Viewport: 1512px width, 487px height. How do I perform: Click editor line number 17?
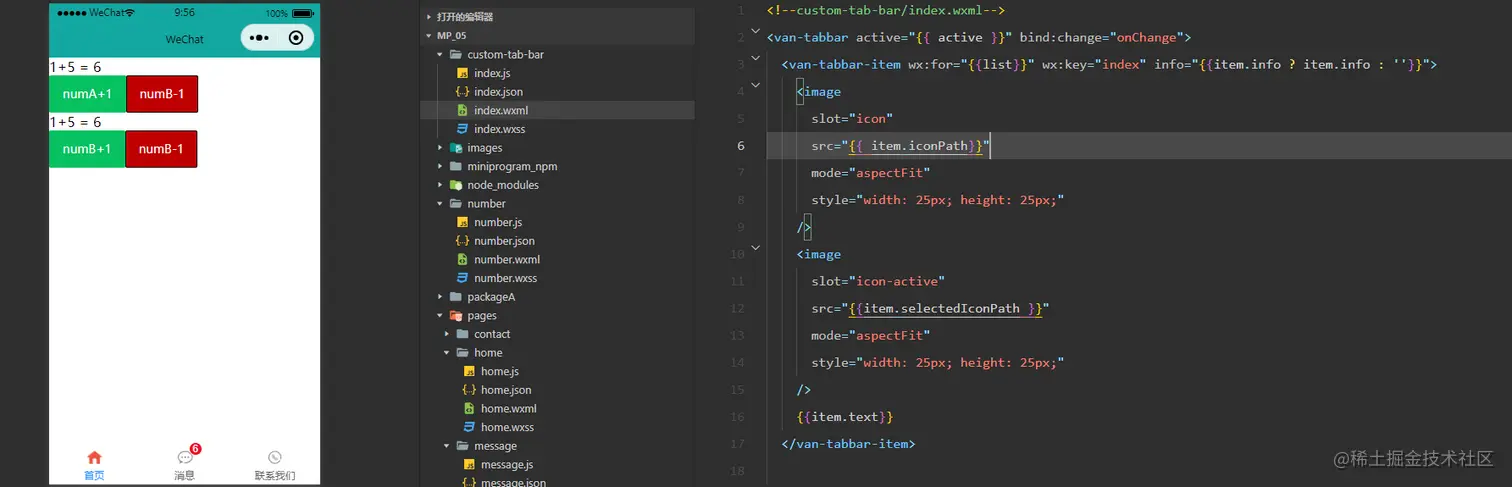738,443
